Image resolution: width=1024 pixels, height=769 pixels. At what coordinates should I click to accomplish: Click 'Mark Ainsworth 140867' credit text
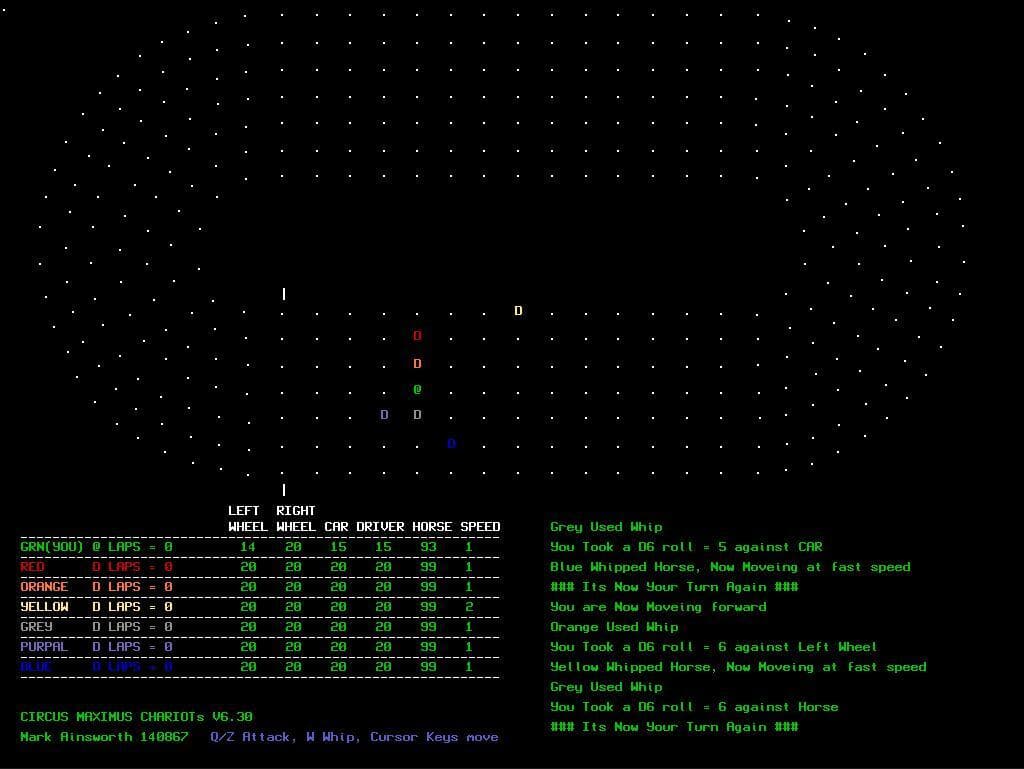tap(104, 737)
